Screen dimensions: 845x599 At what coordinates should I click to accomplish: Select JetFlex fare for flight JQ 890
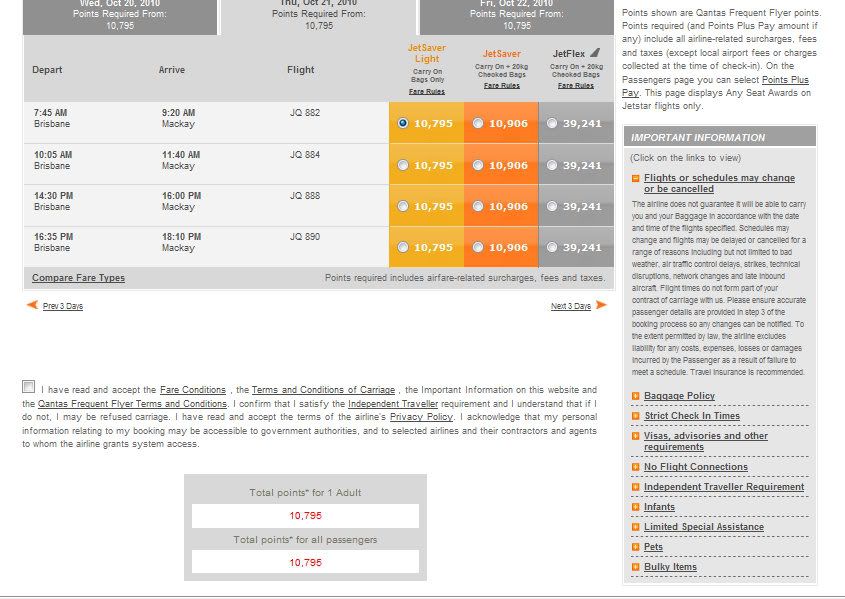(552, 247)
